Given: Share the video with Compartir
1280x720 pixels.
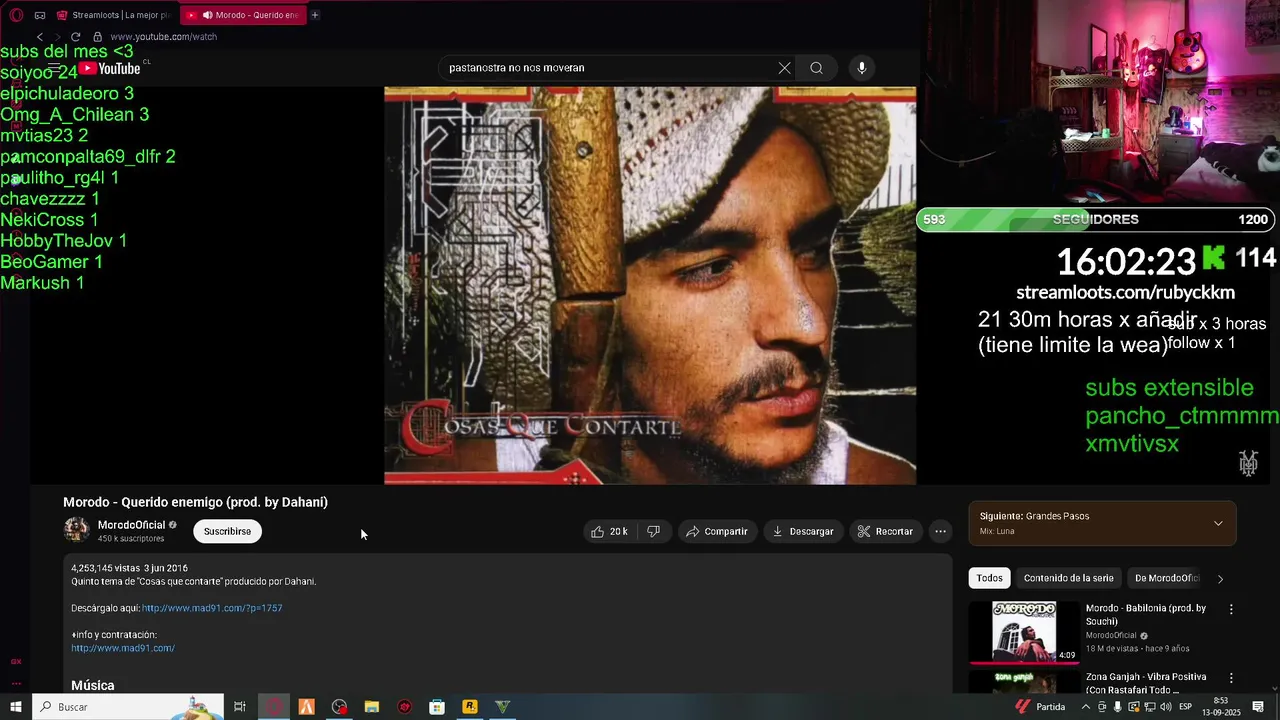Looking at the screenshot, I should point(716,531).
